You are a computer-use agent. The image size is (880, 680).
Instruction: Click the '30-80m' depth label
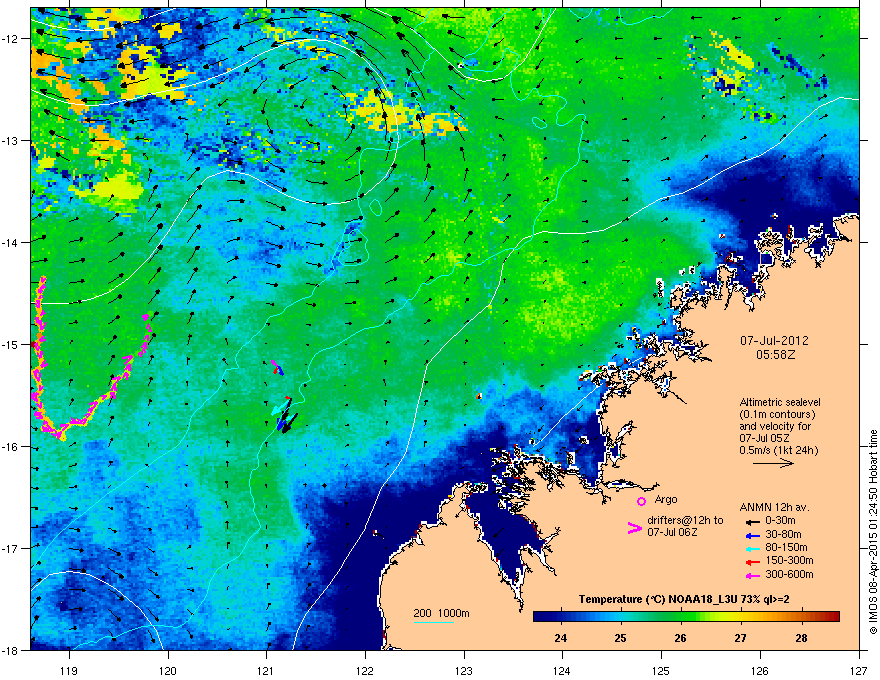783,534
